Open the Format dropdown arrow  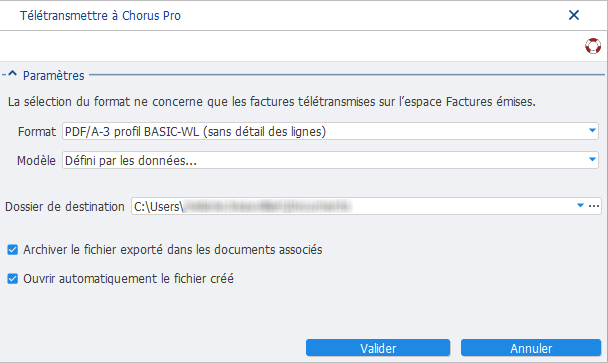[592, 131]
